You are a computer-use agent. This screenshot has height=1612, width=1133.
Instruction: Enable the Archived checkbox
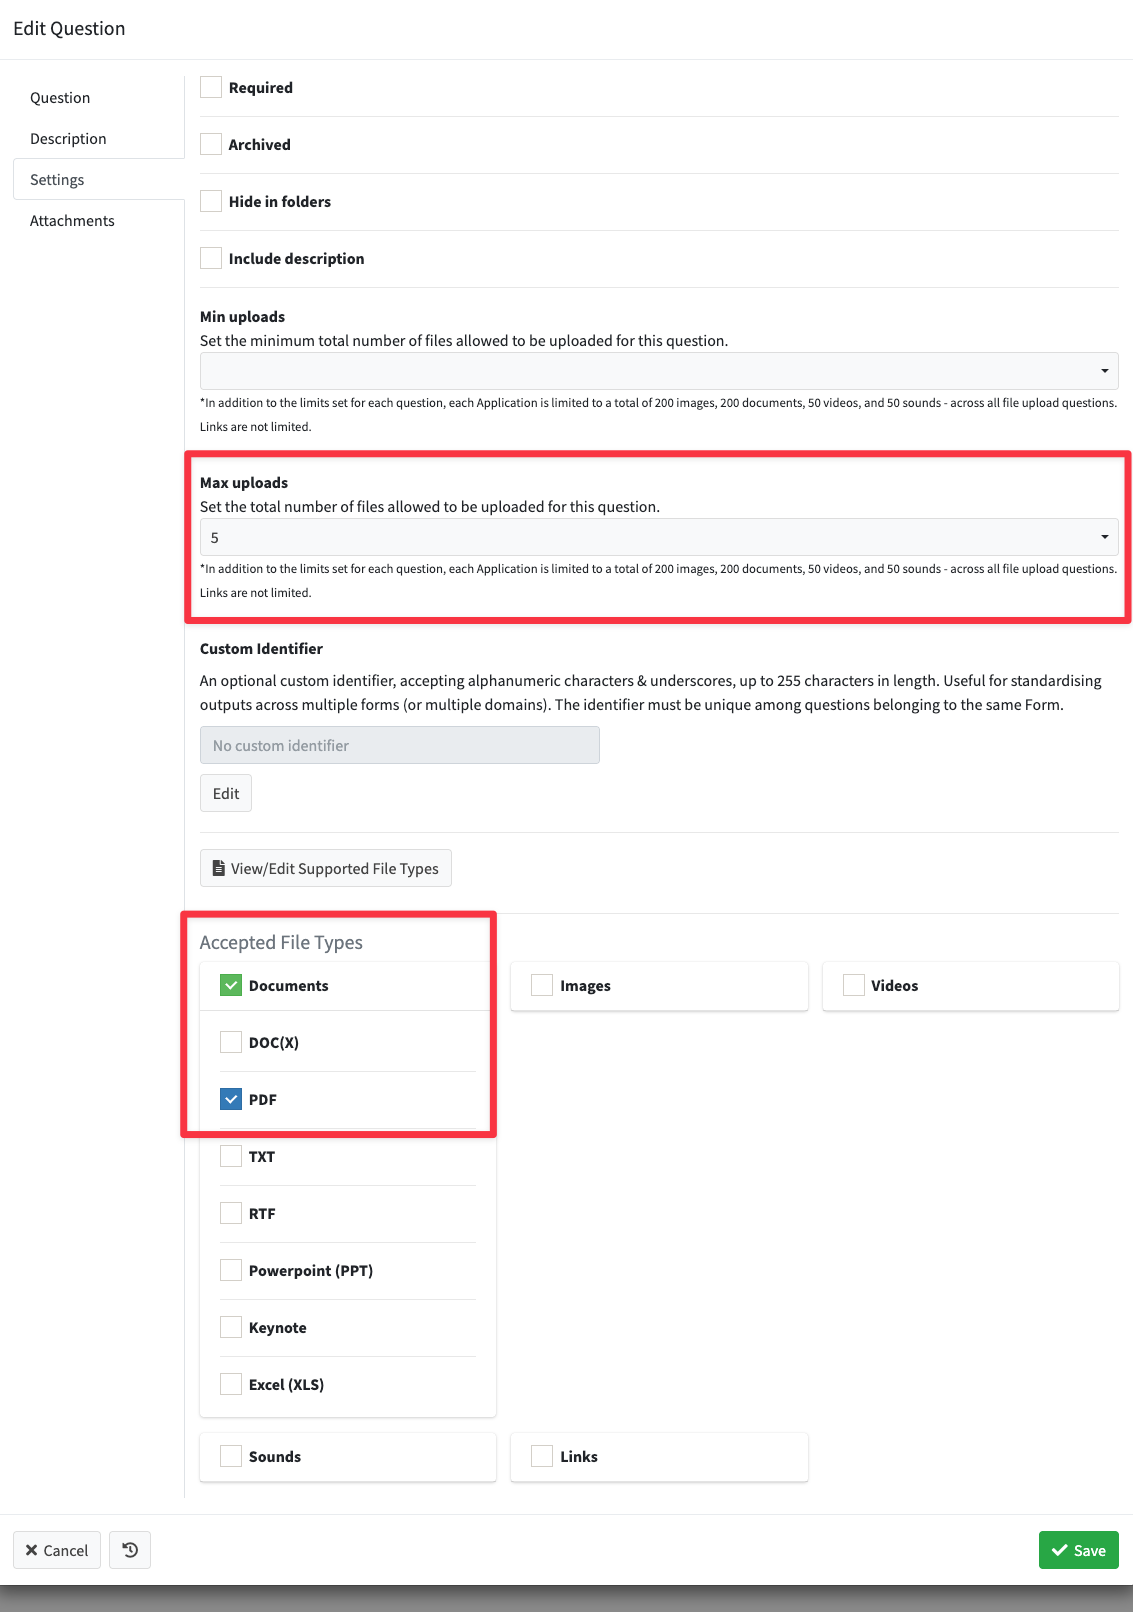[x=211, y=144]
